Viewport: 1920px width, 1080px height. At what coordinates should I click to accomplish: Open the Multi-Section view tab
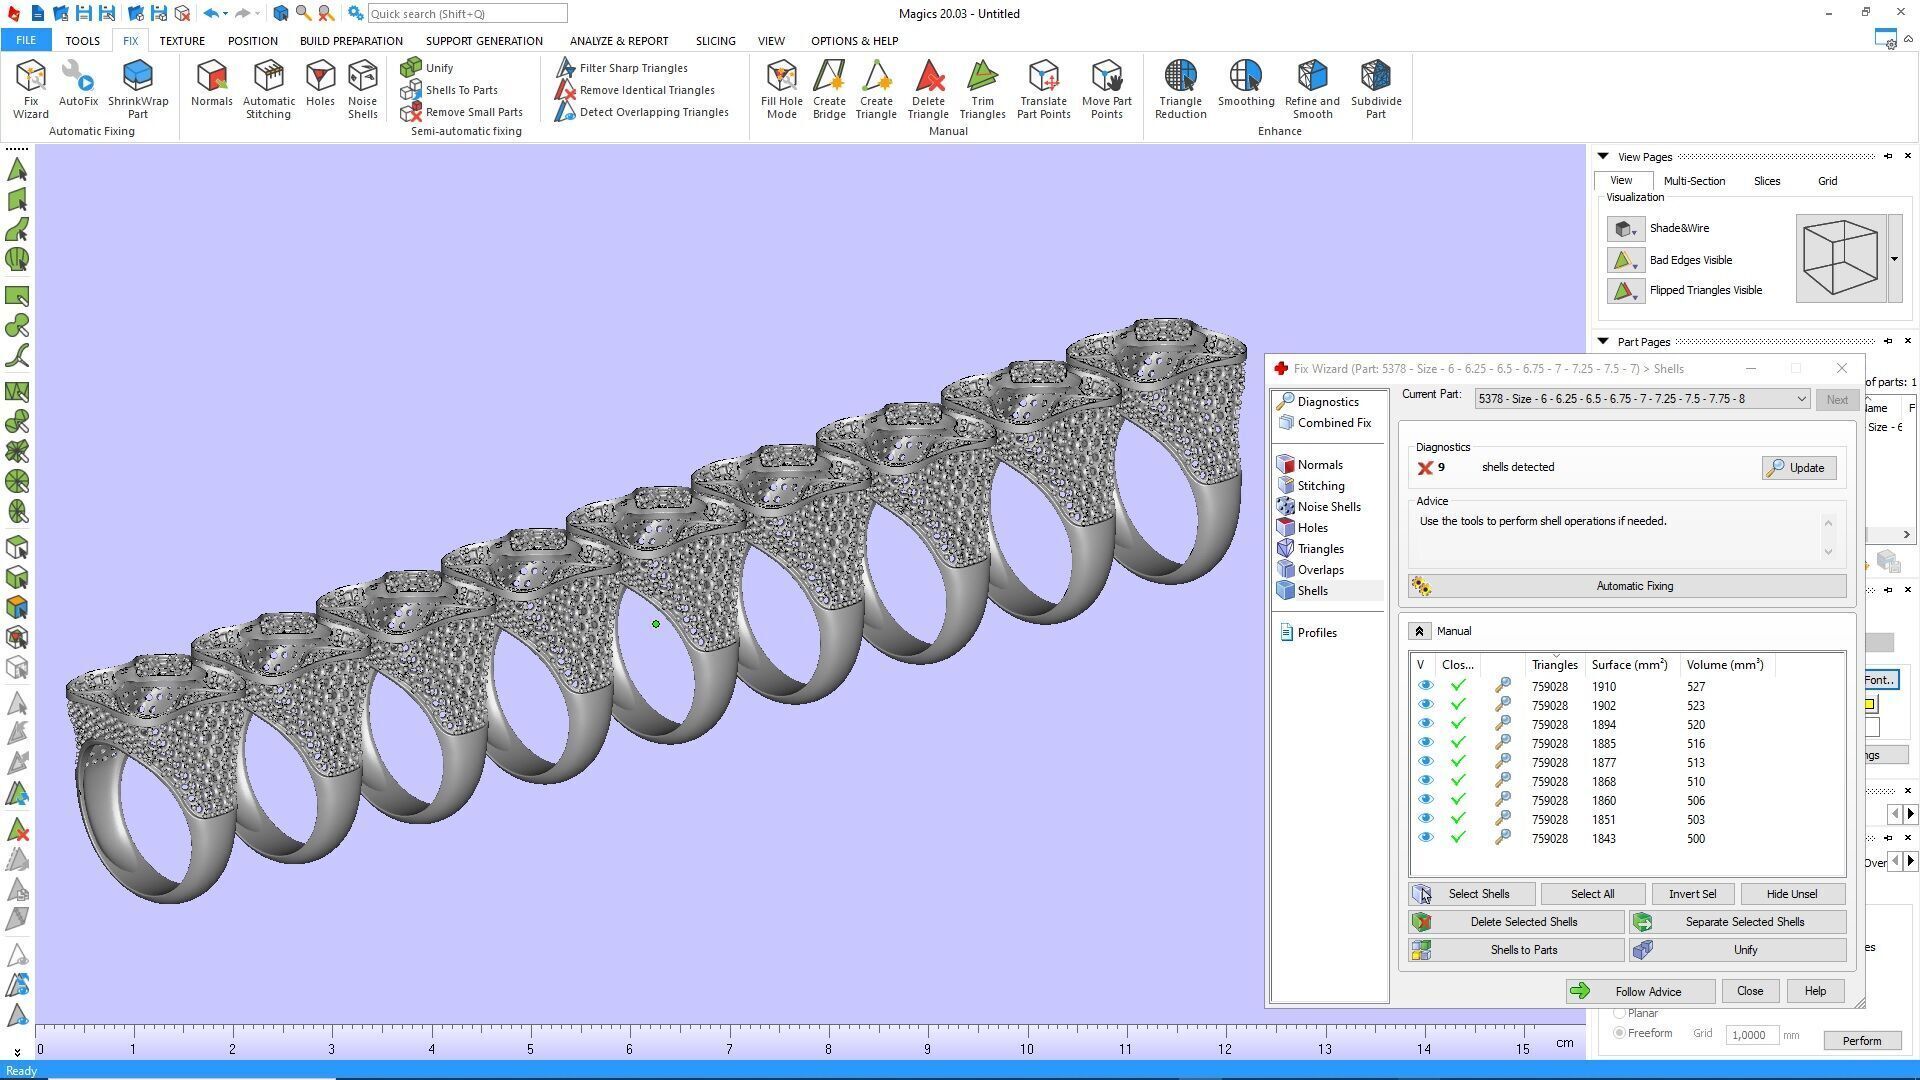coord(1694,181)
